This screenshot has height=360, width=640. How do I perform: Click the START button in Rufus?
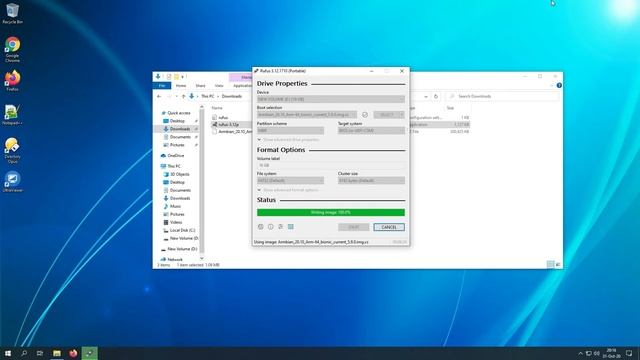tap(353, 227)
